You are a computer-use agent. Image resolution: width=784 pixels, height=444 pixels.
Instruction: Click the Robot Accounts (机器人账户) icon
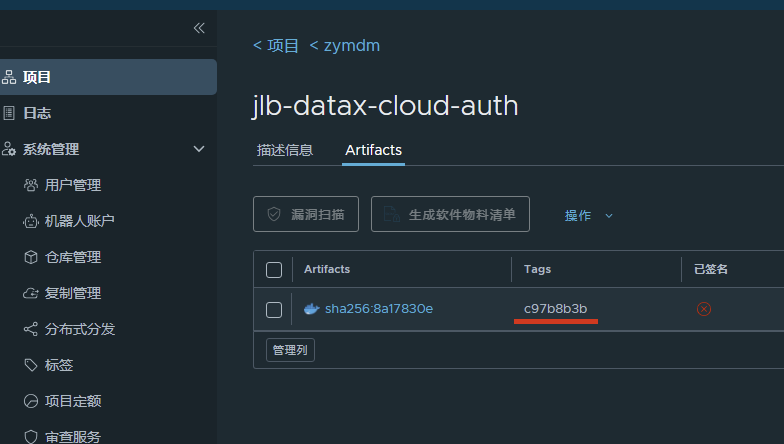(30, 221)
